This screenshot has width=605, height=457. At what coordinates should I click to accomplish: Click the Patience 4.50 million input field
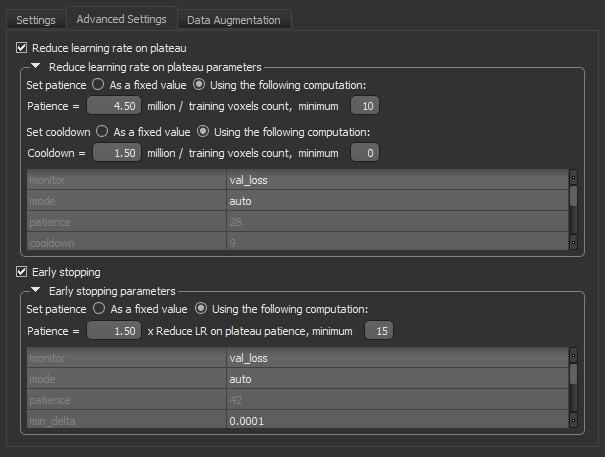114,105
